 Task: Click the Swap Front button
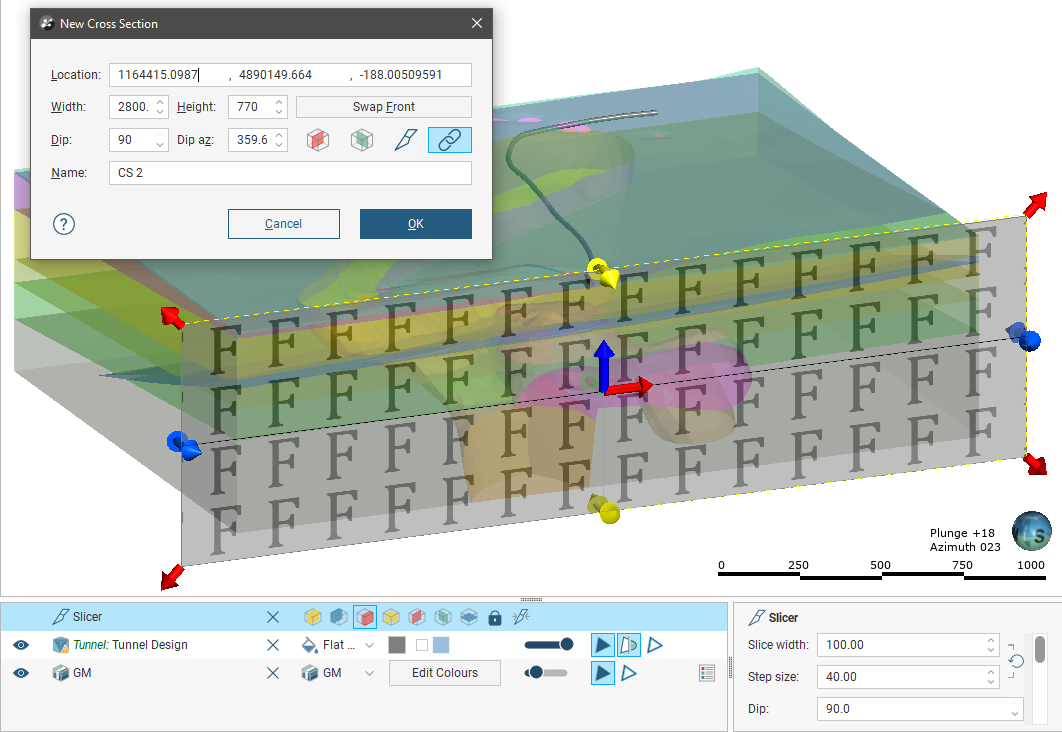(x=383, y=107)
